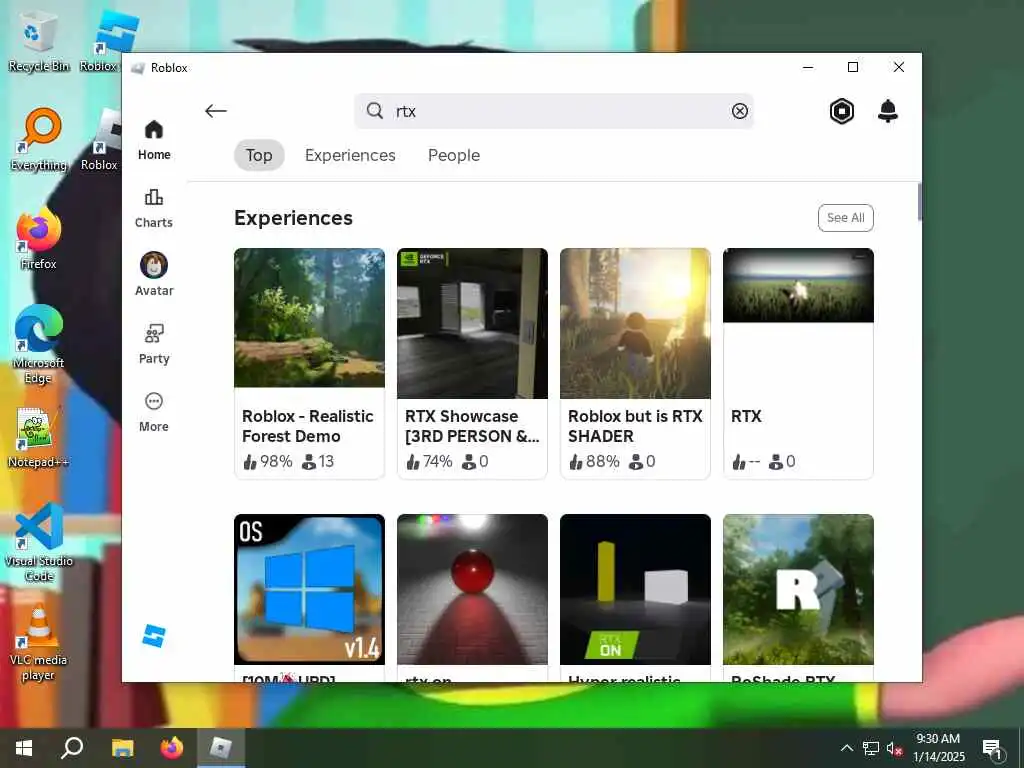Open the Action Center notifications icon
This screenshot has width=1024, height=768.
point(992,749)
